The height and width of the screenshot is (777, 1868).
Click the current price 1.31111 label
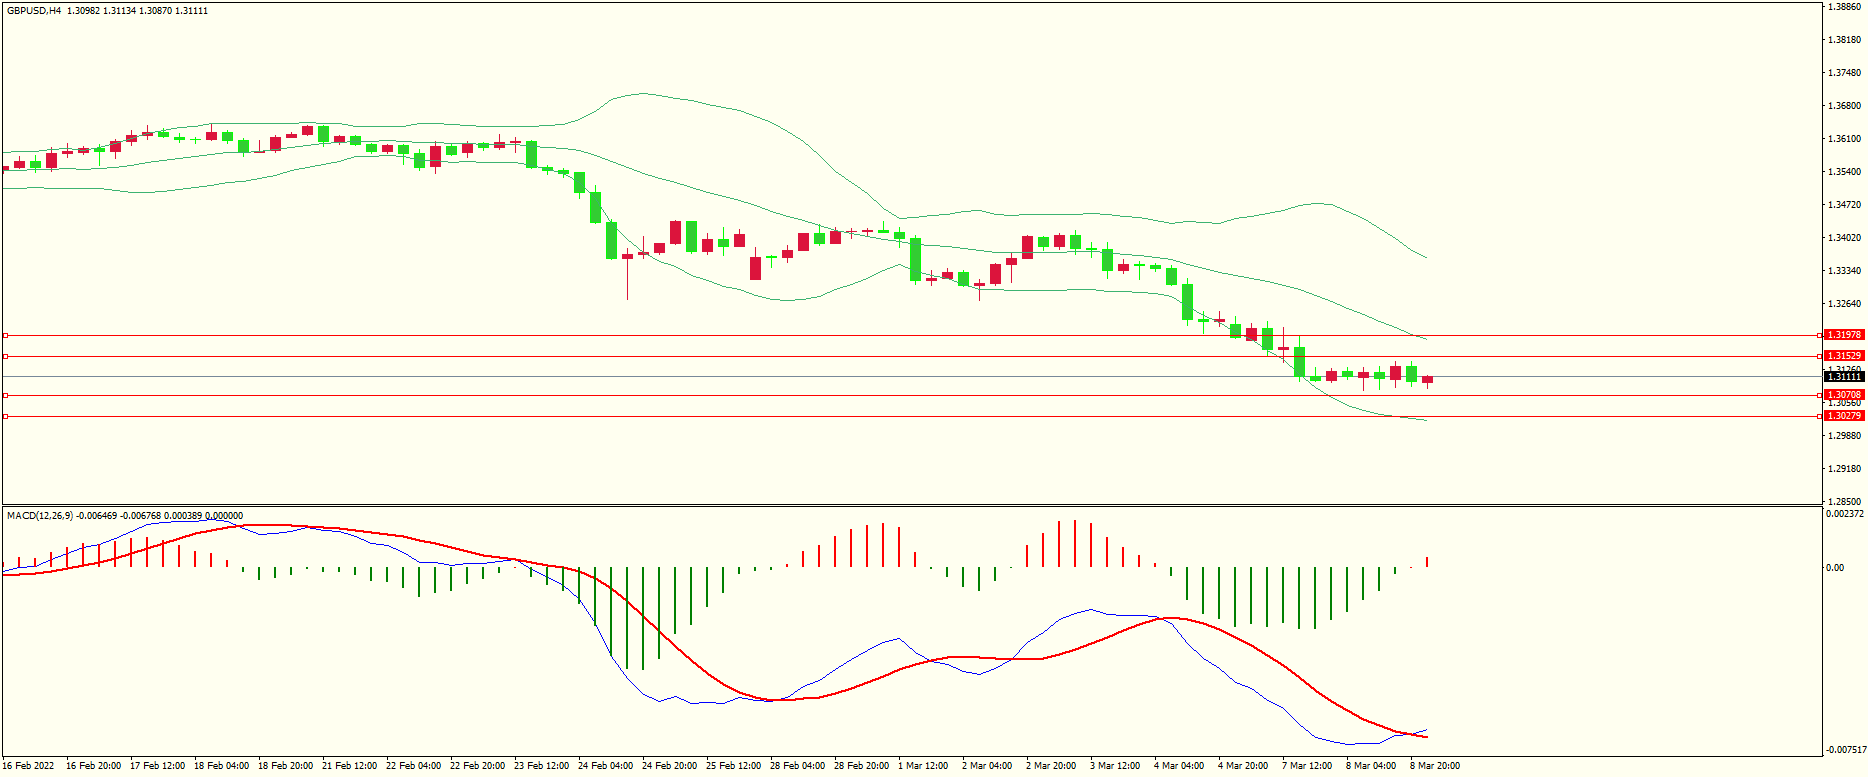[x=1844, y=377]
